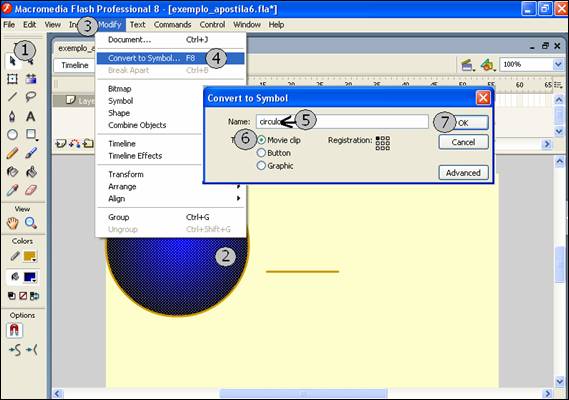
Task: Click the Swap Colors icon
Action: [34, 296]
